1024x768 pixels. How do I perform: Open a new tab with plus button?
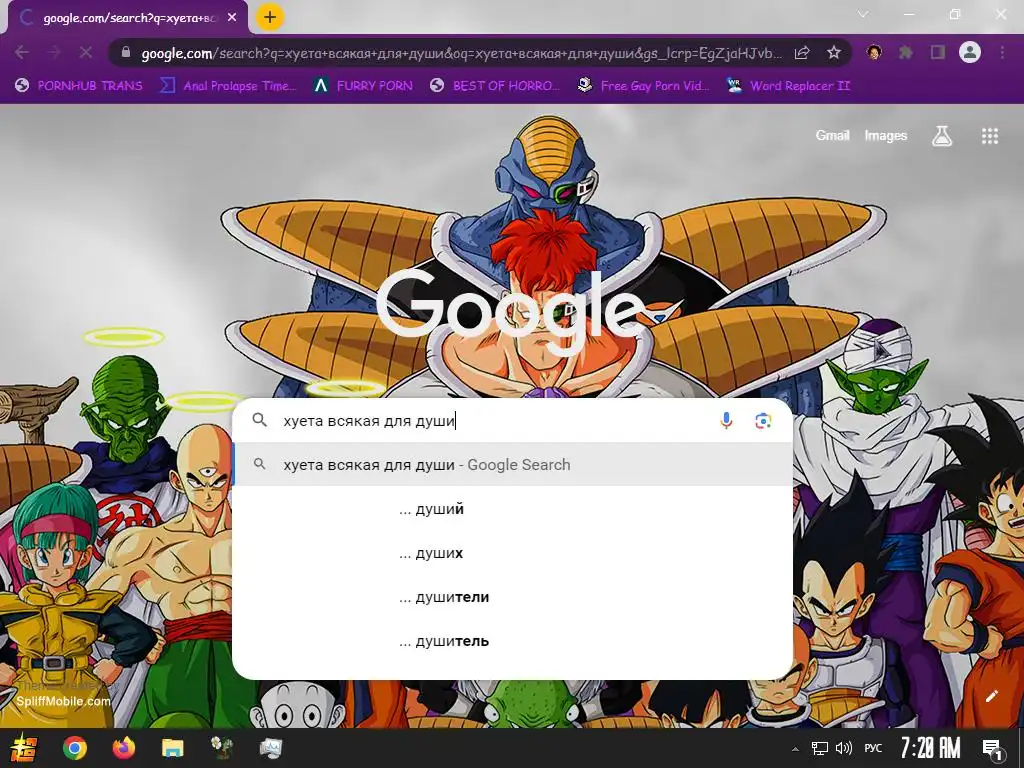pyautogui.click(x=270, y=18)
